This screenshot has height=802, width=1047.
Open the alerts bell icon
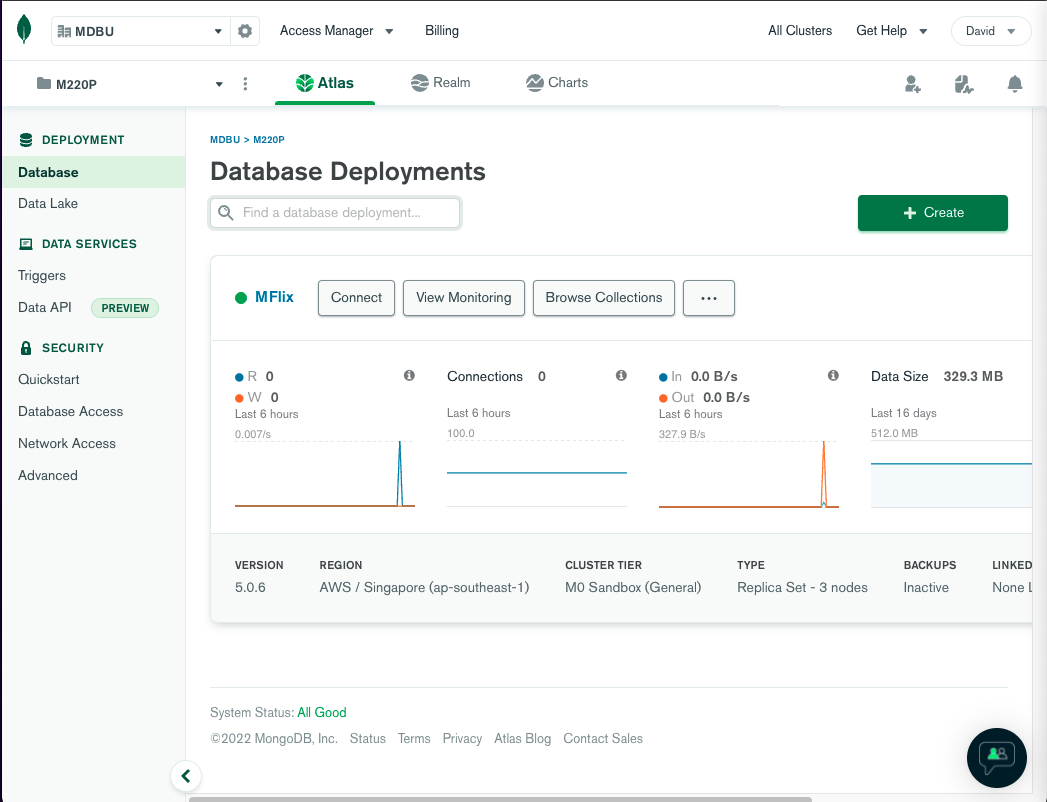(1015, 84)
